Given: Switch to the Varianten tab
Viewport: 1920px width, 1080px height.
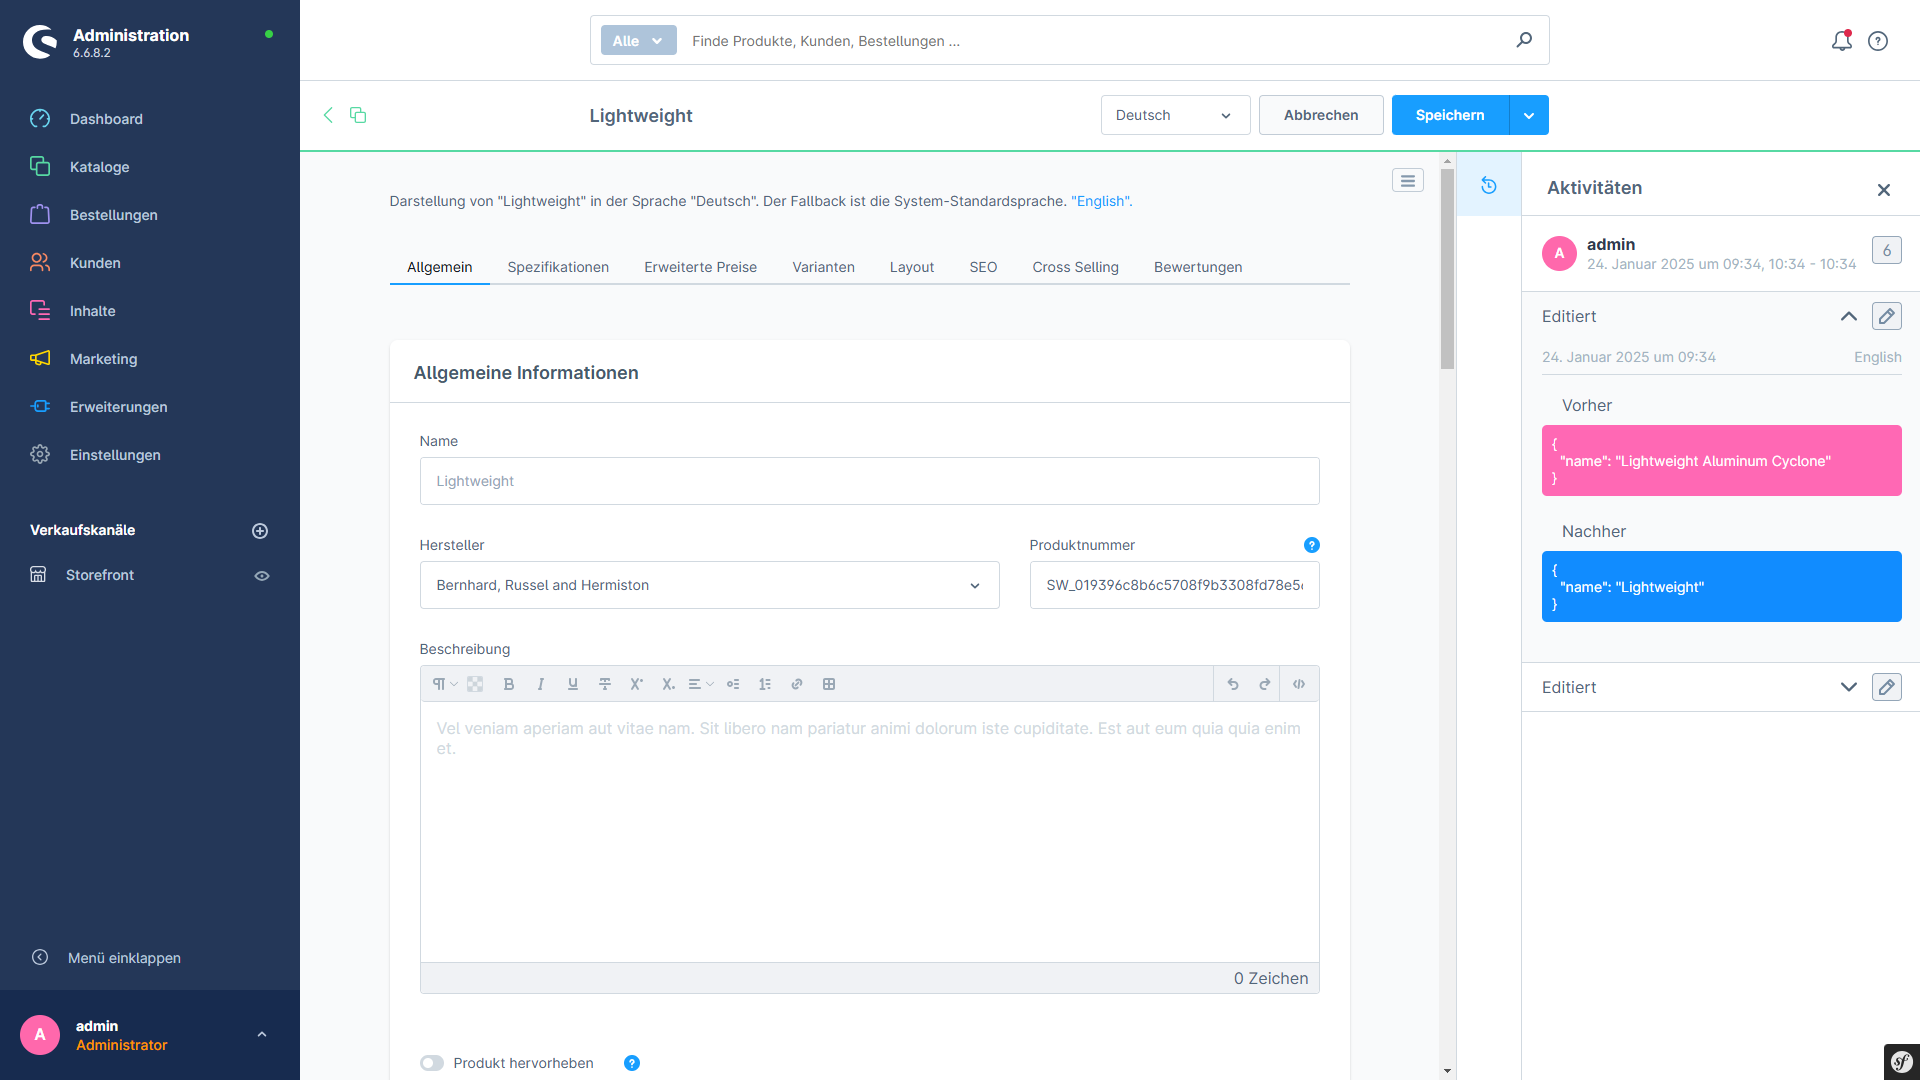Looking at the screenshot, I should pos(822,268).
